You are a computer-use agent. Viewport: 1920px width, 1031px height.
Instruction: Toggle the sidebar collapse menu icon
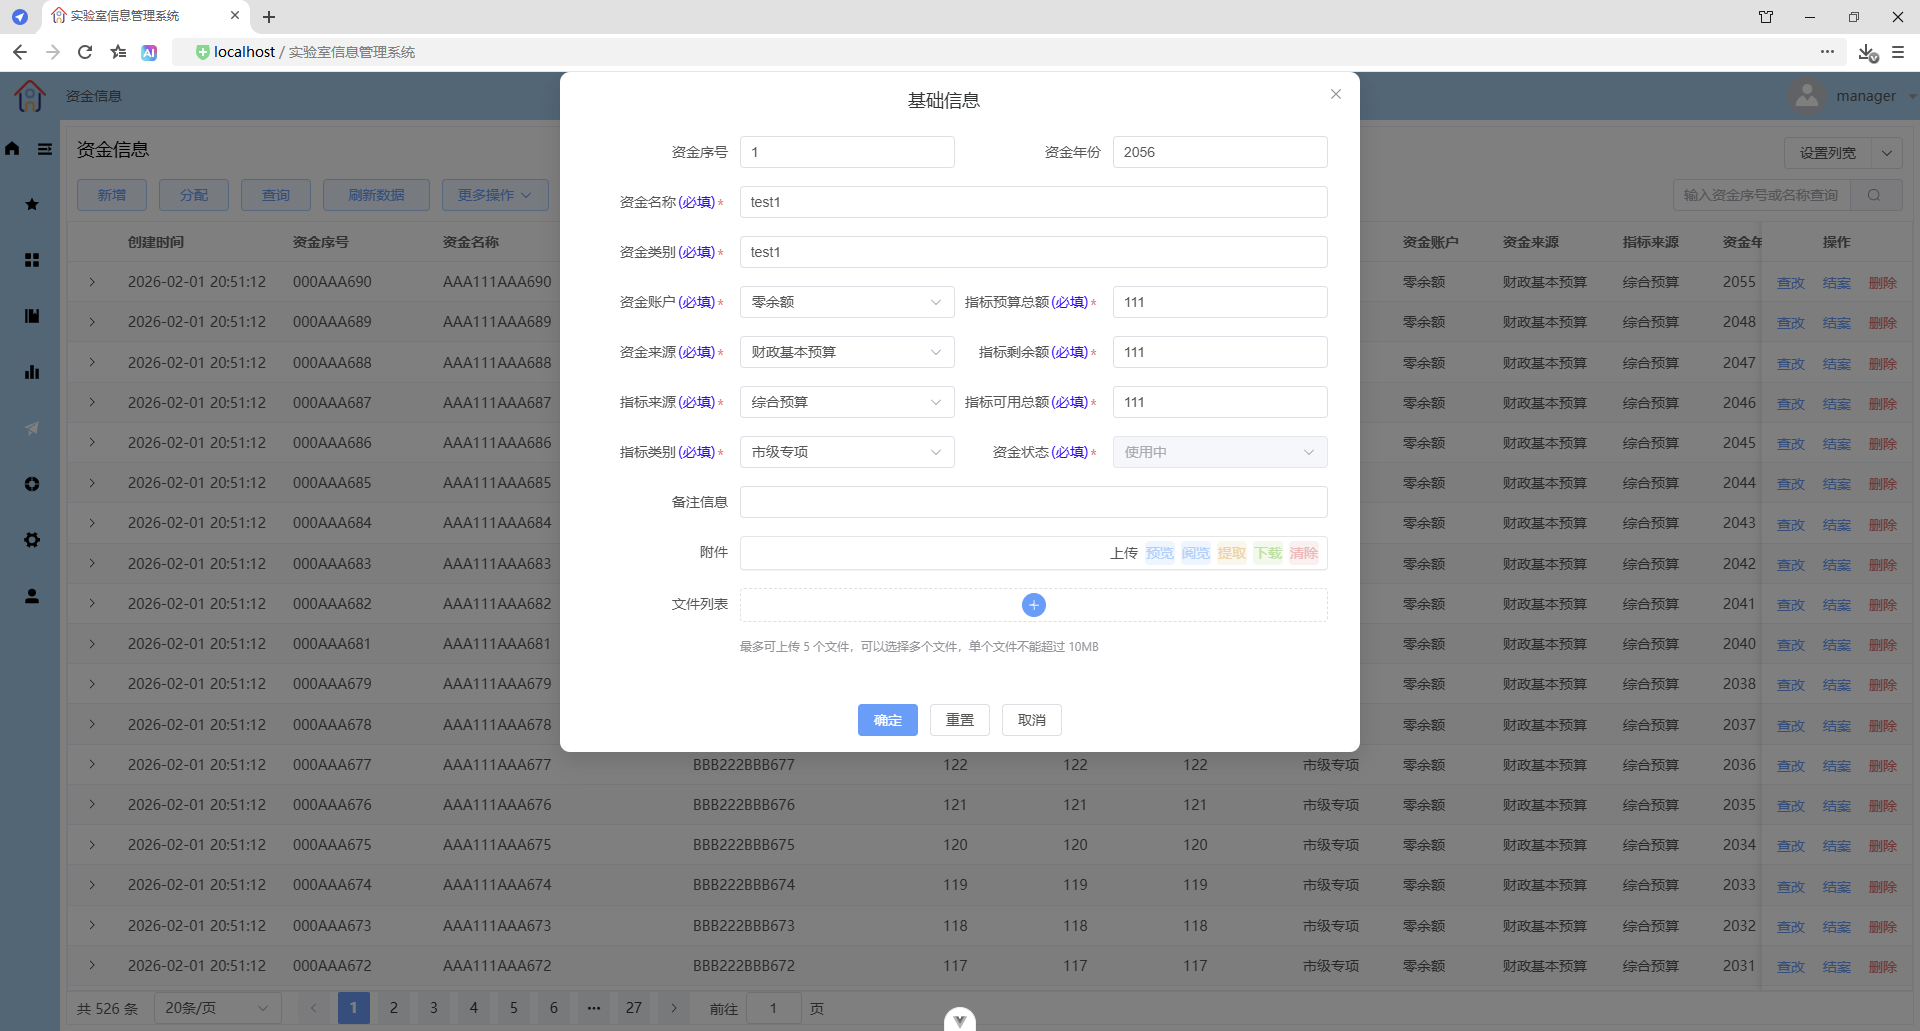(x=45, y=148)
